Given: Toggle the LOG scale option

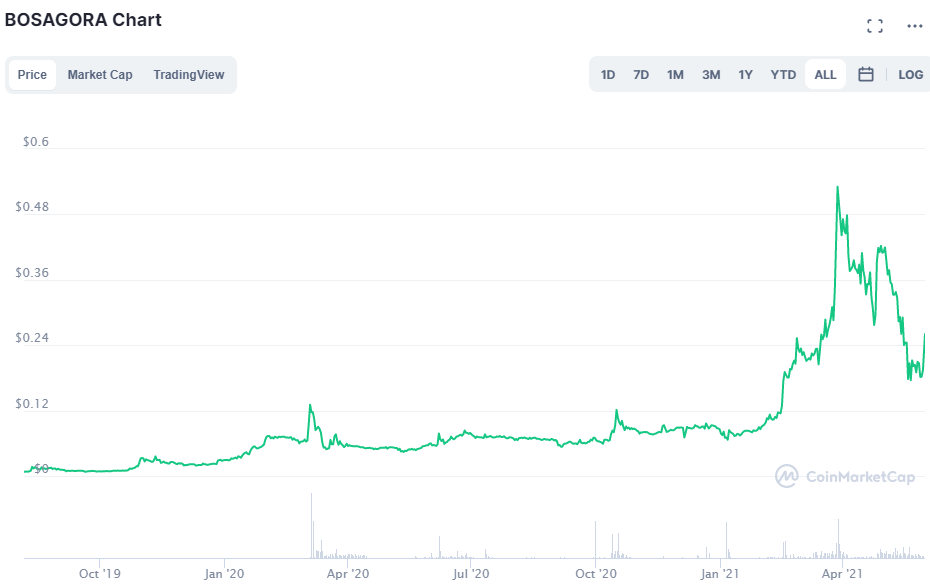Looking at the screenshot, I should [x=910, y=75].
